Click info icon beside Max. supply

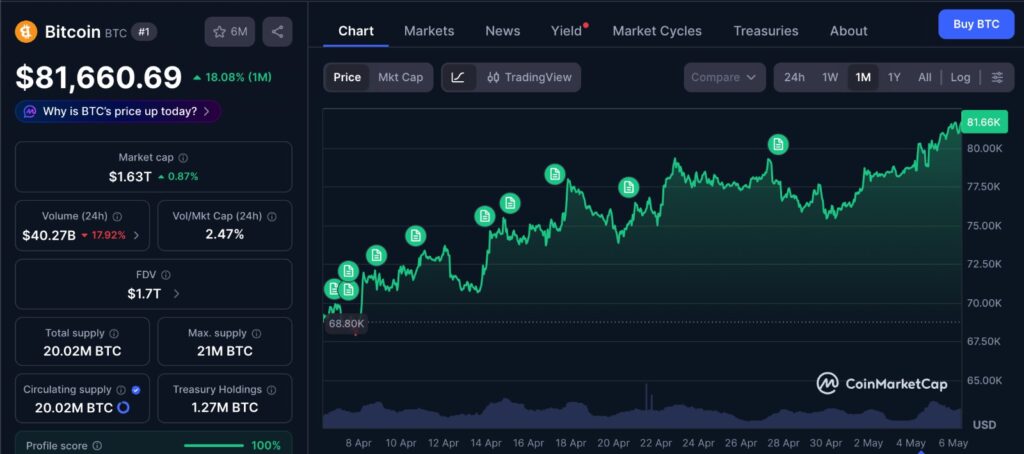(x=256, y=333)
